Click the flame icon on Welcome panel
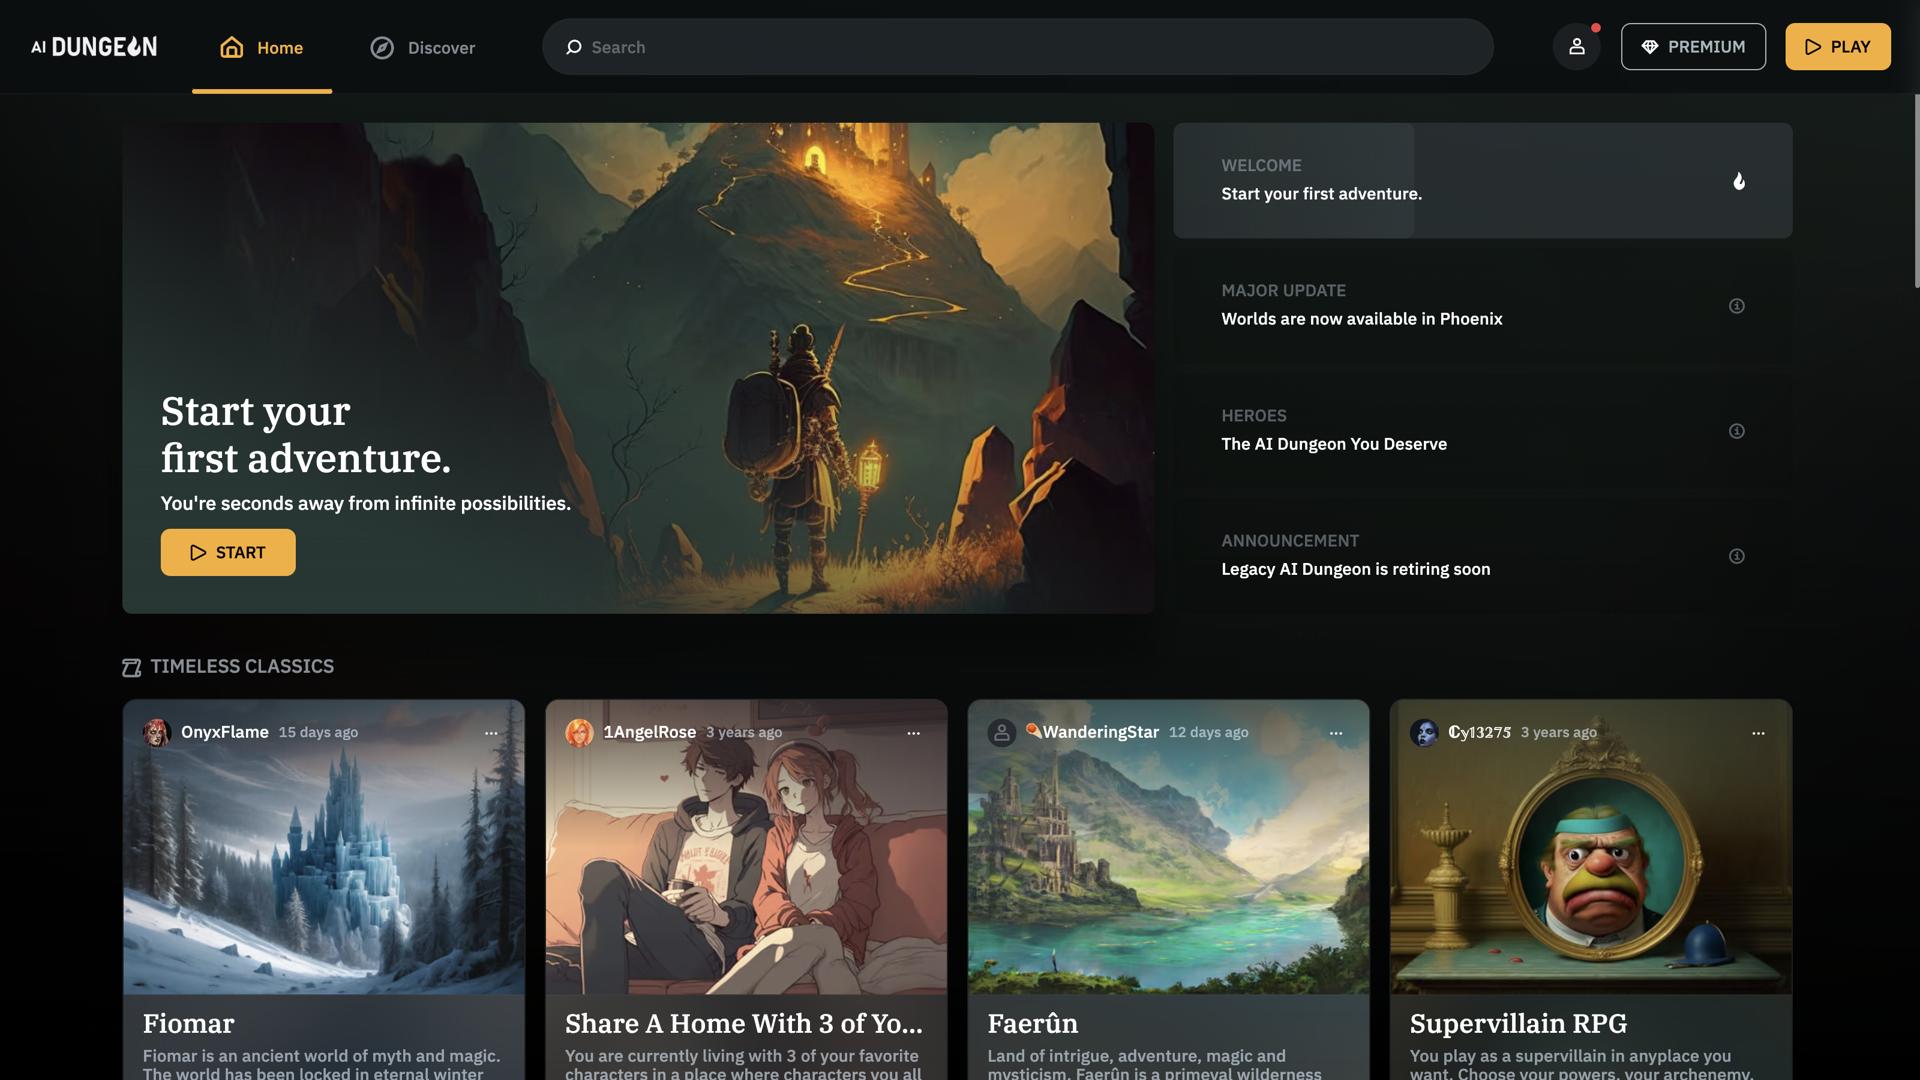 point(1738,181)
